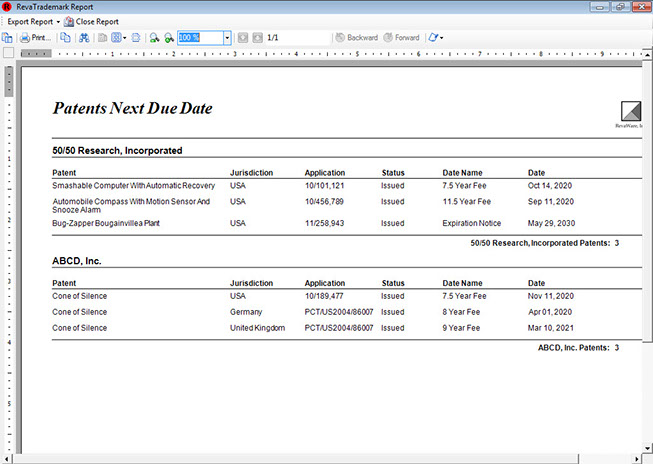653x464 pixels.
Task: Click the page width view icon
Action: (136, 38)
